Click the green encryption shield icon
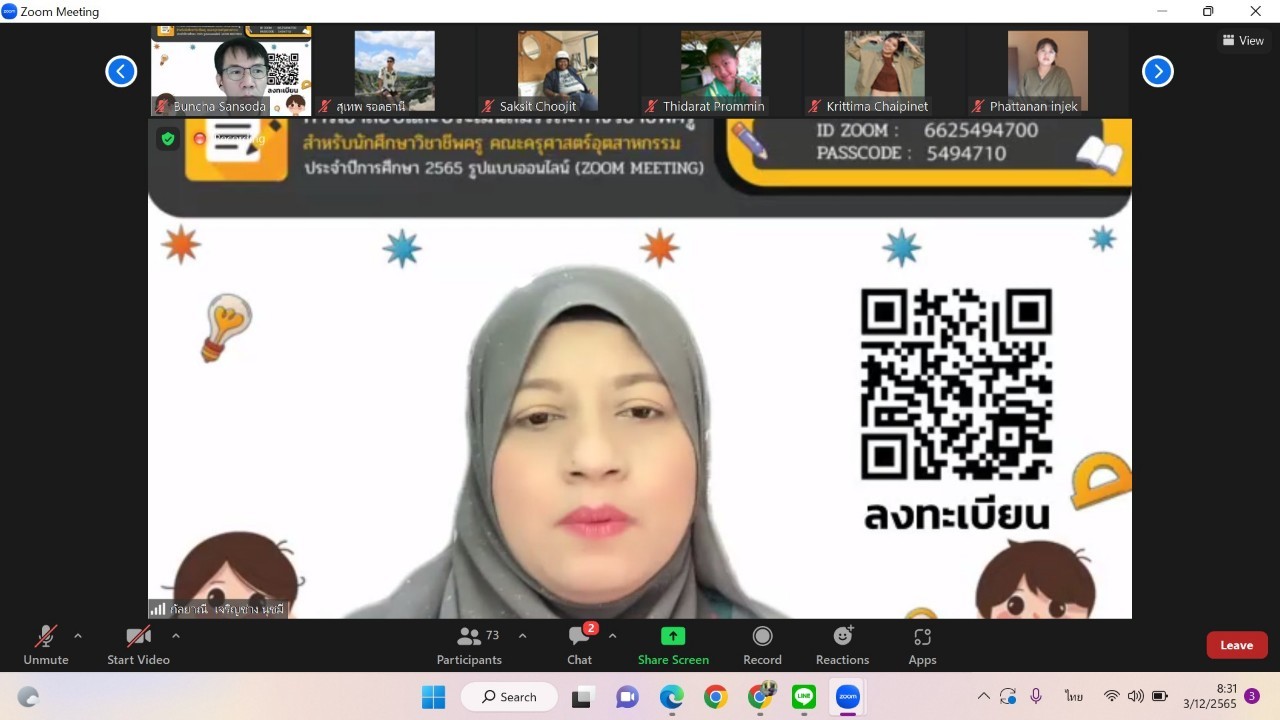Screen dimensions: 1280x720 pos(168,139)
